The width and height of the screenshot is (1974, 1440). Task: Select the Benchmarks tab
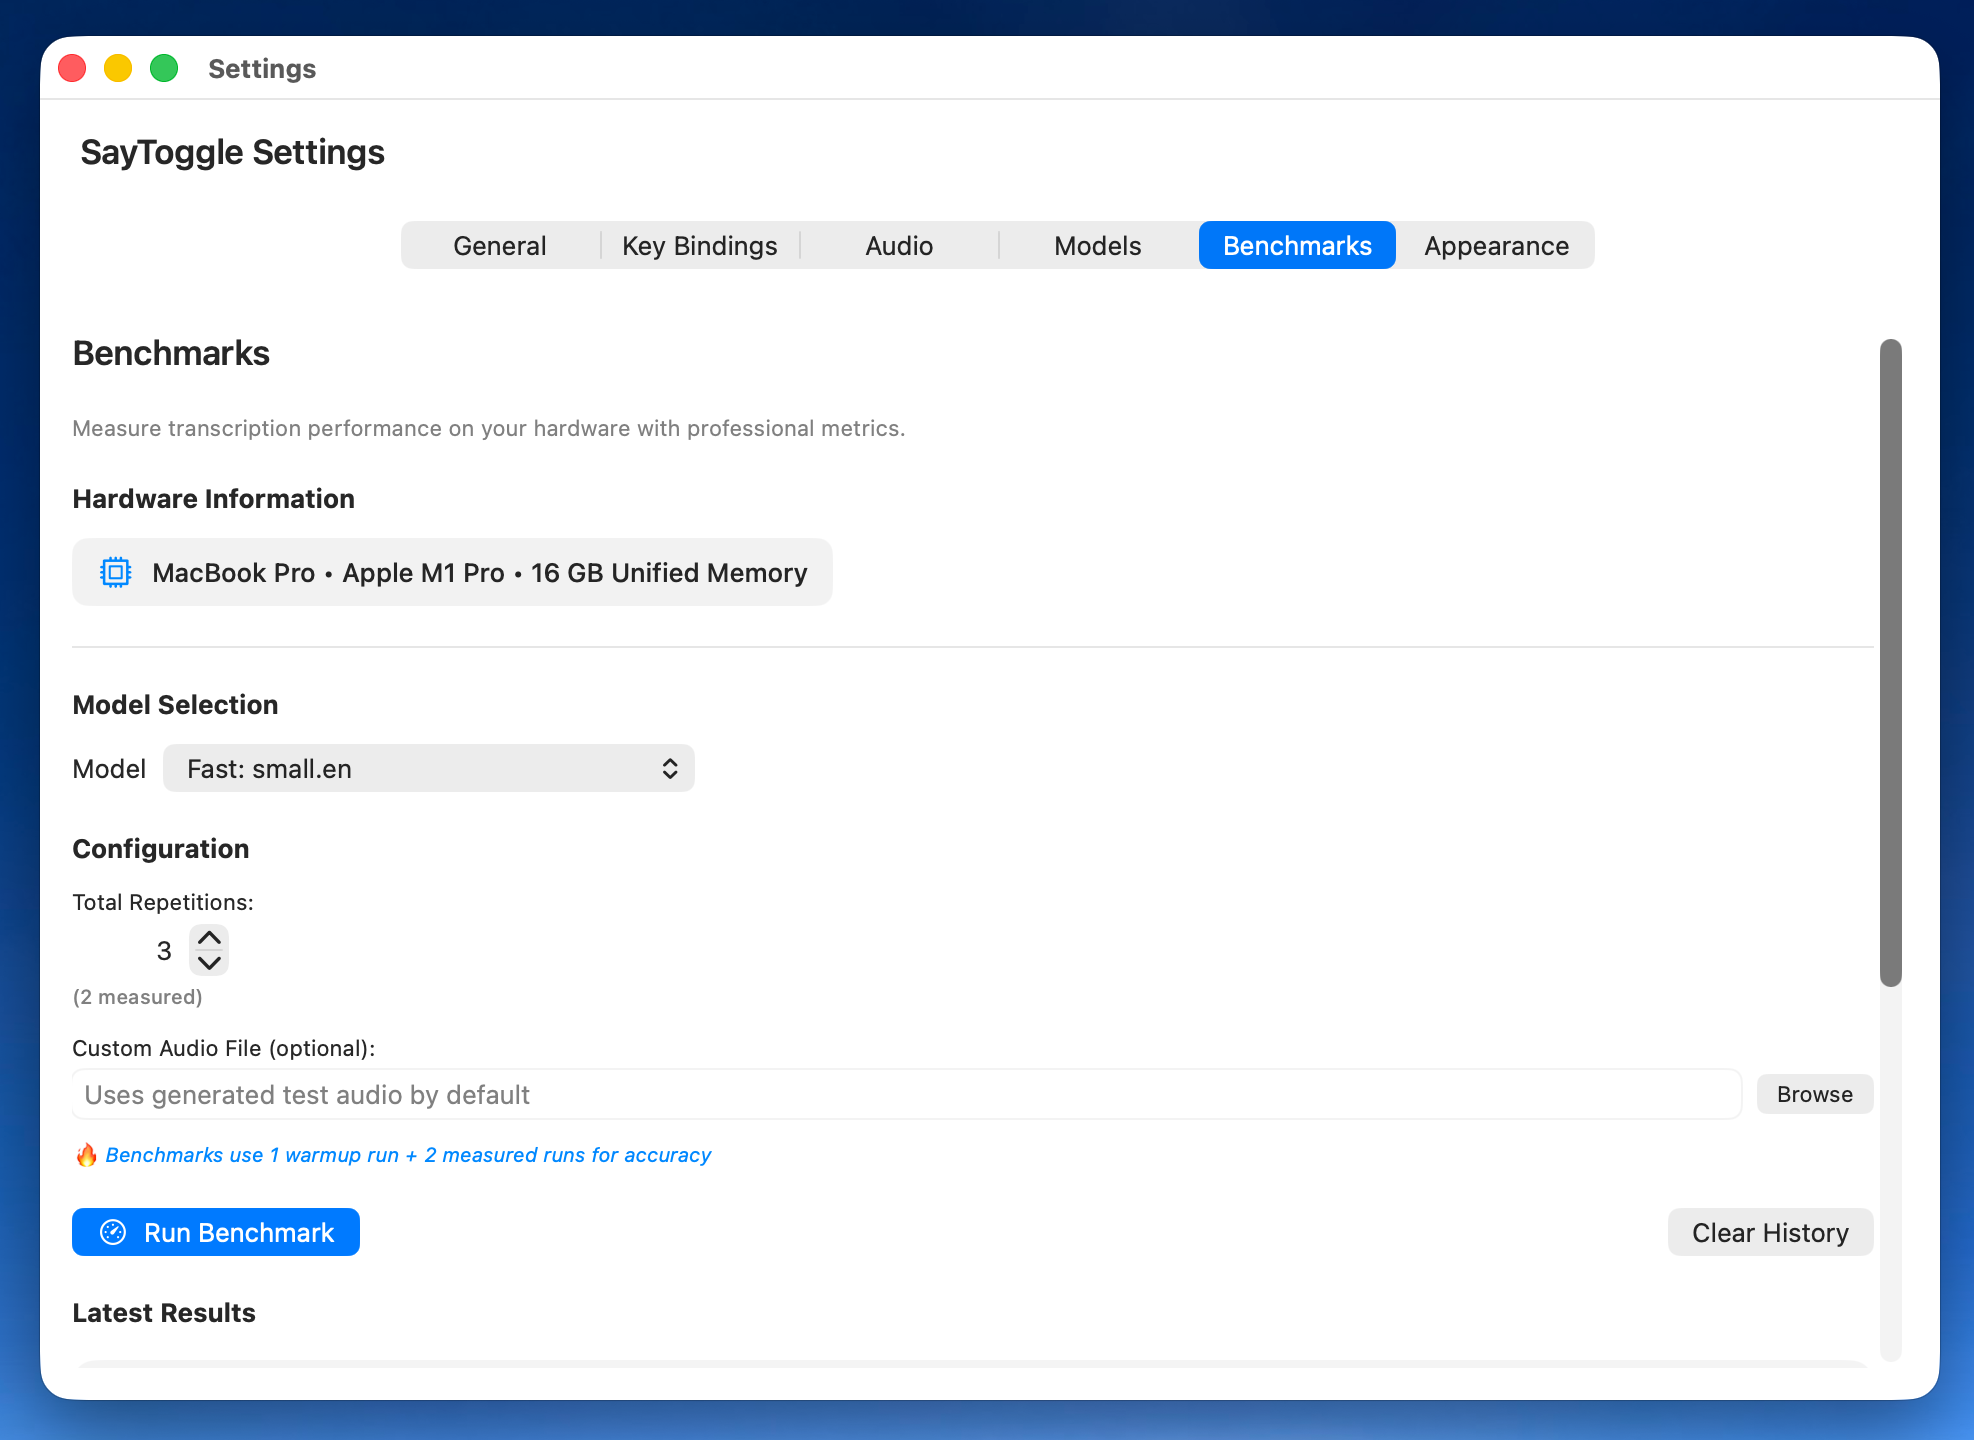(1296, 245)
